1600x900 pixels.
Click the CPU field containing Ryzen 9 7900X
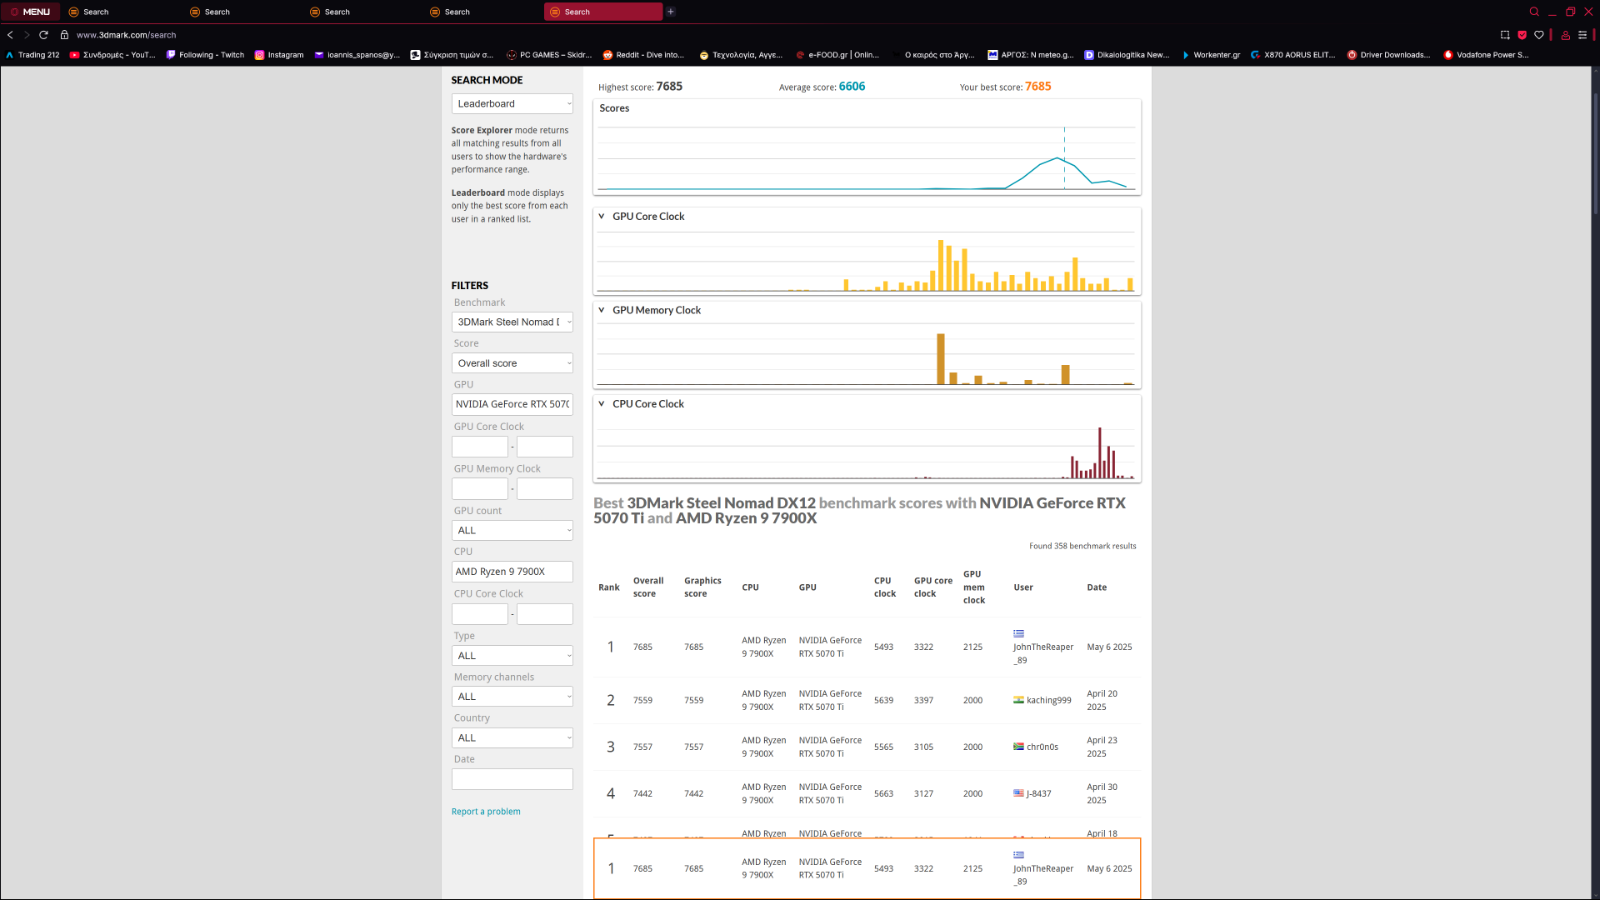(x=512, y=572)
